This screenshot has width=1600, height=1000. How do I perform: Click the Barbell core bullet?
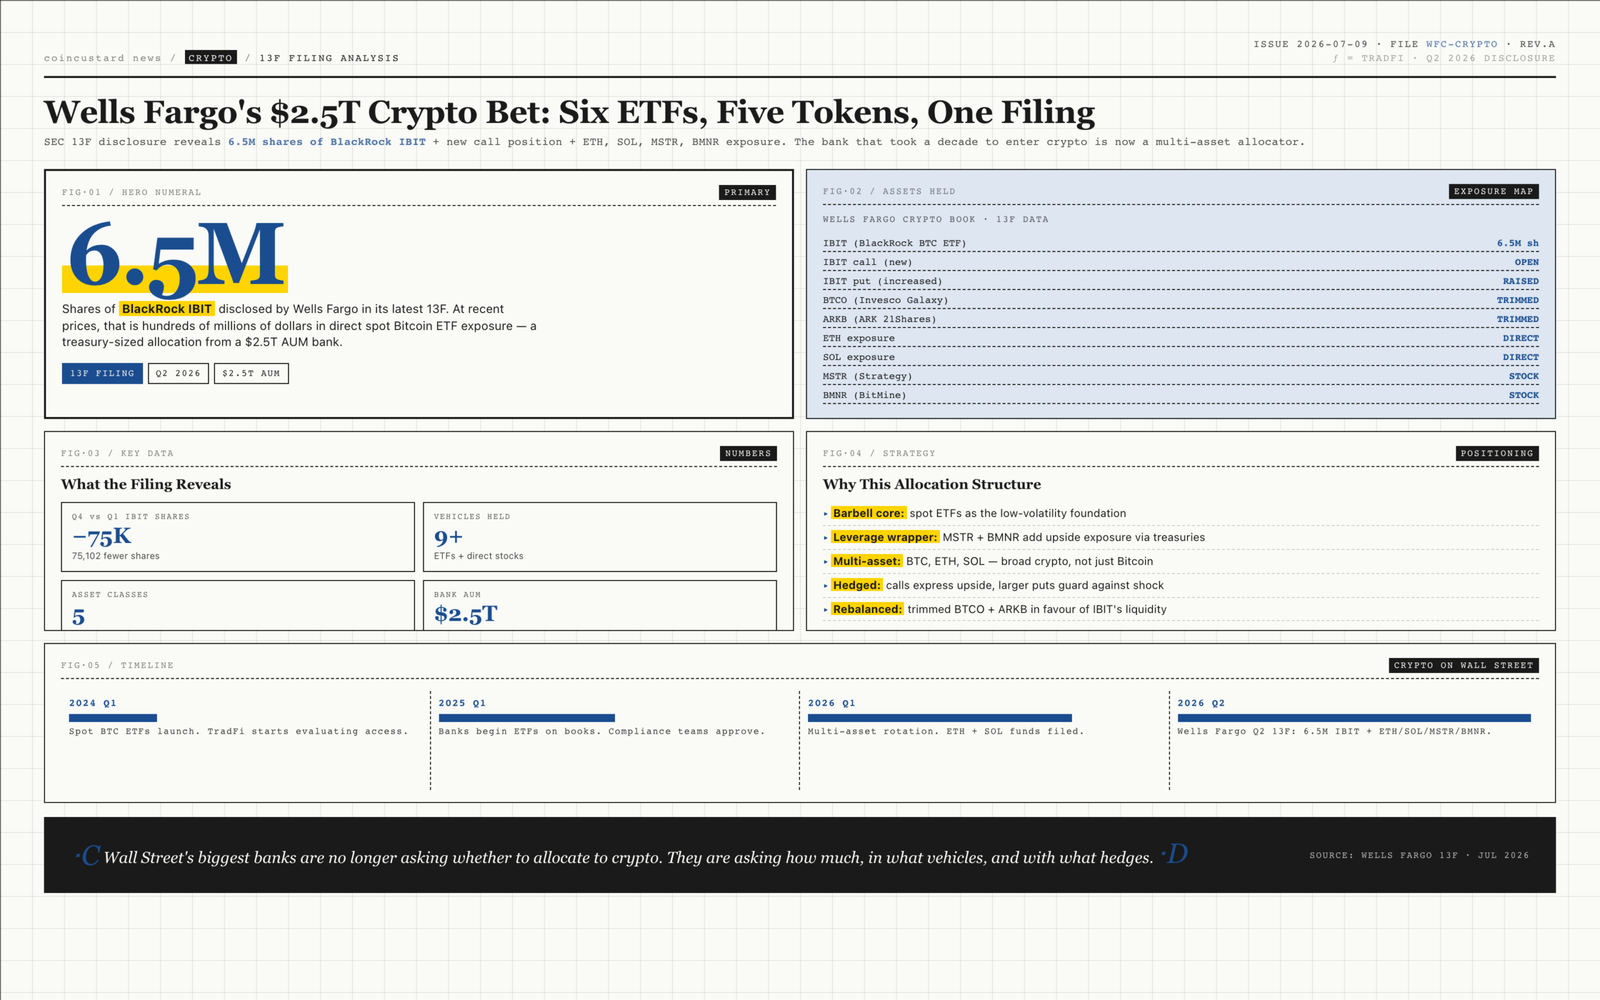tap(1180, 513)
